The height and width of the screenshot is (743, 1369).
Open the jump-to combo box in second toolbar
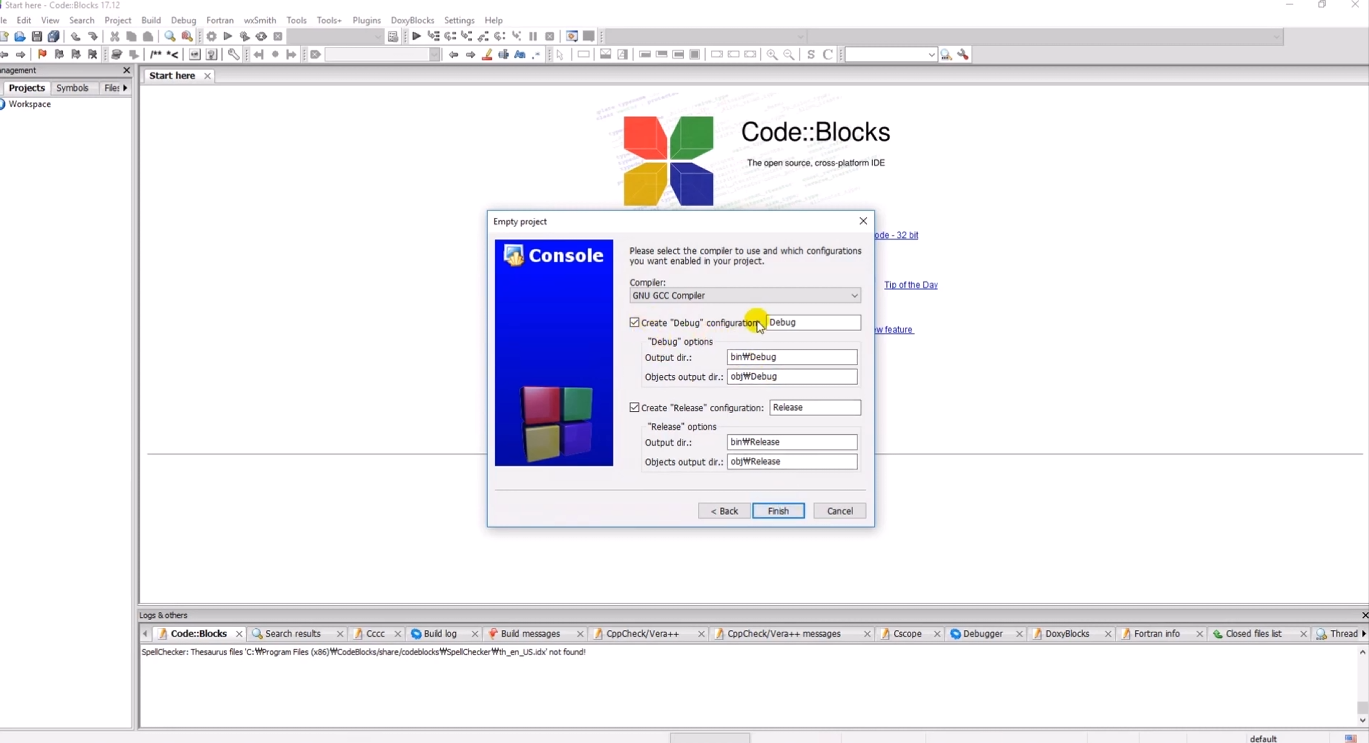pyautogui.click(x=383, y=55)
